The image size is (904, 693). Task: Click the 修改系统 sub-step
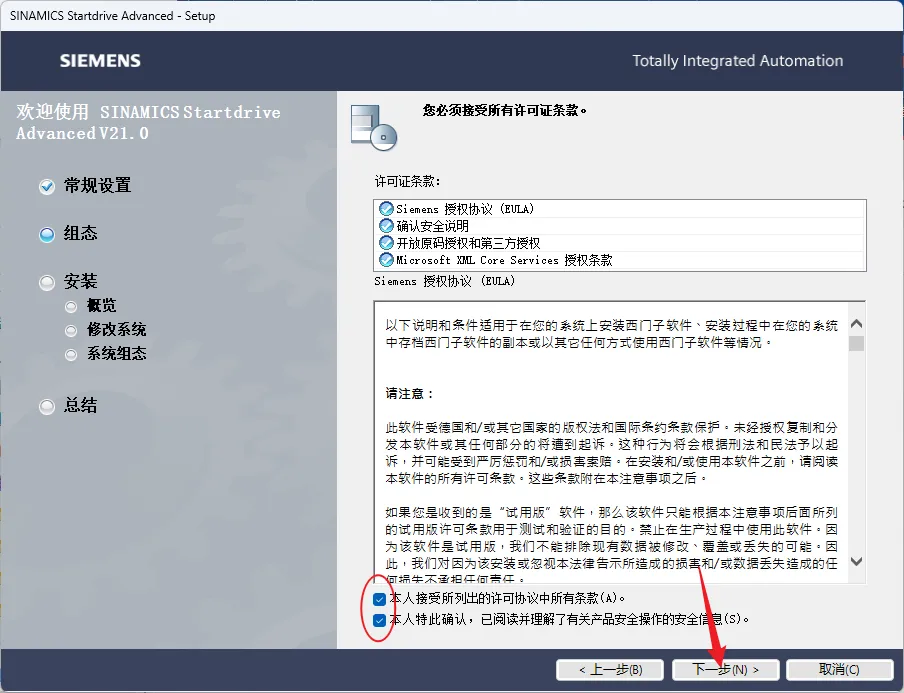point(116,329)
